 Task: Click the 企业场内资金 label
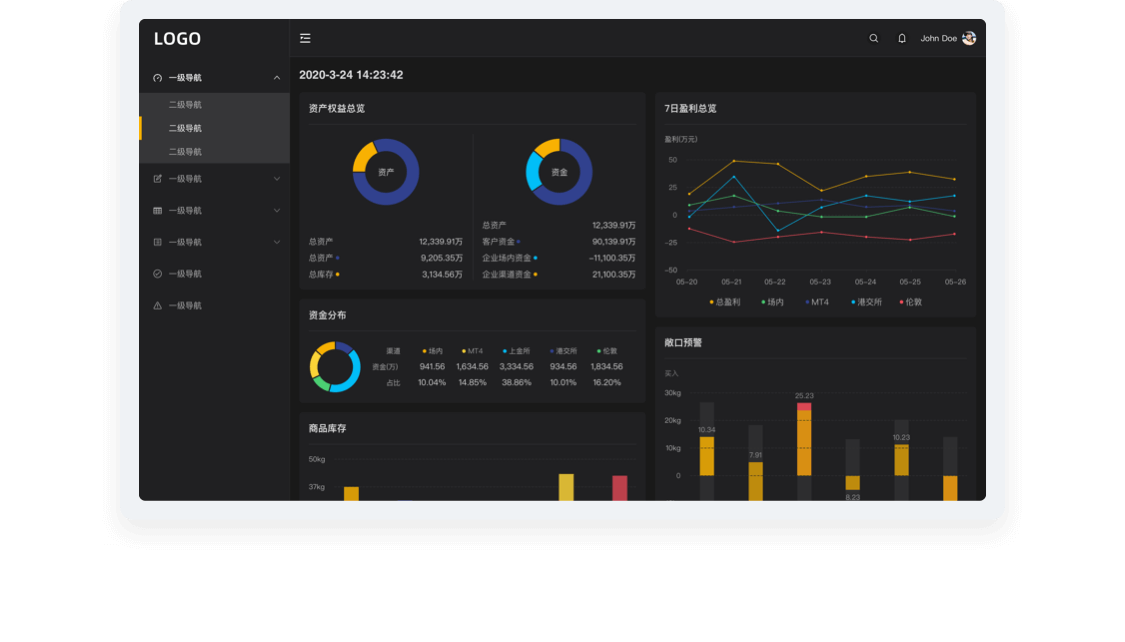(507, 258)
